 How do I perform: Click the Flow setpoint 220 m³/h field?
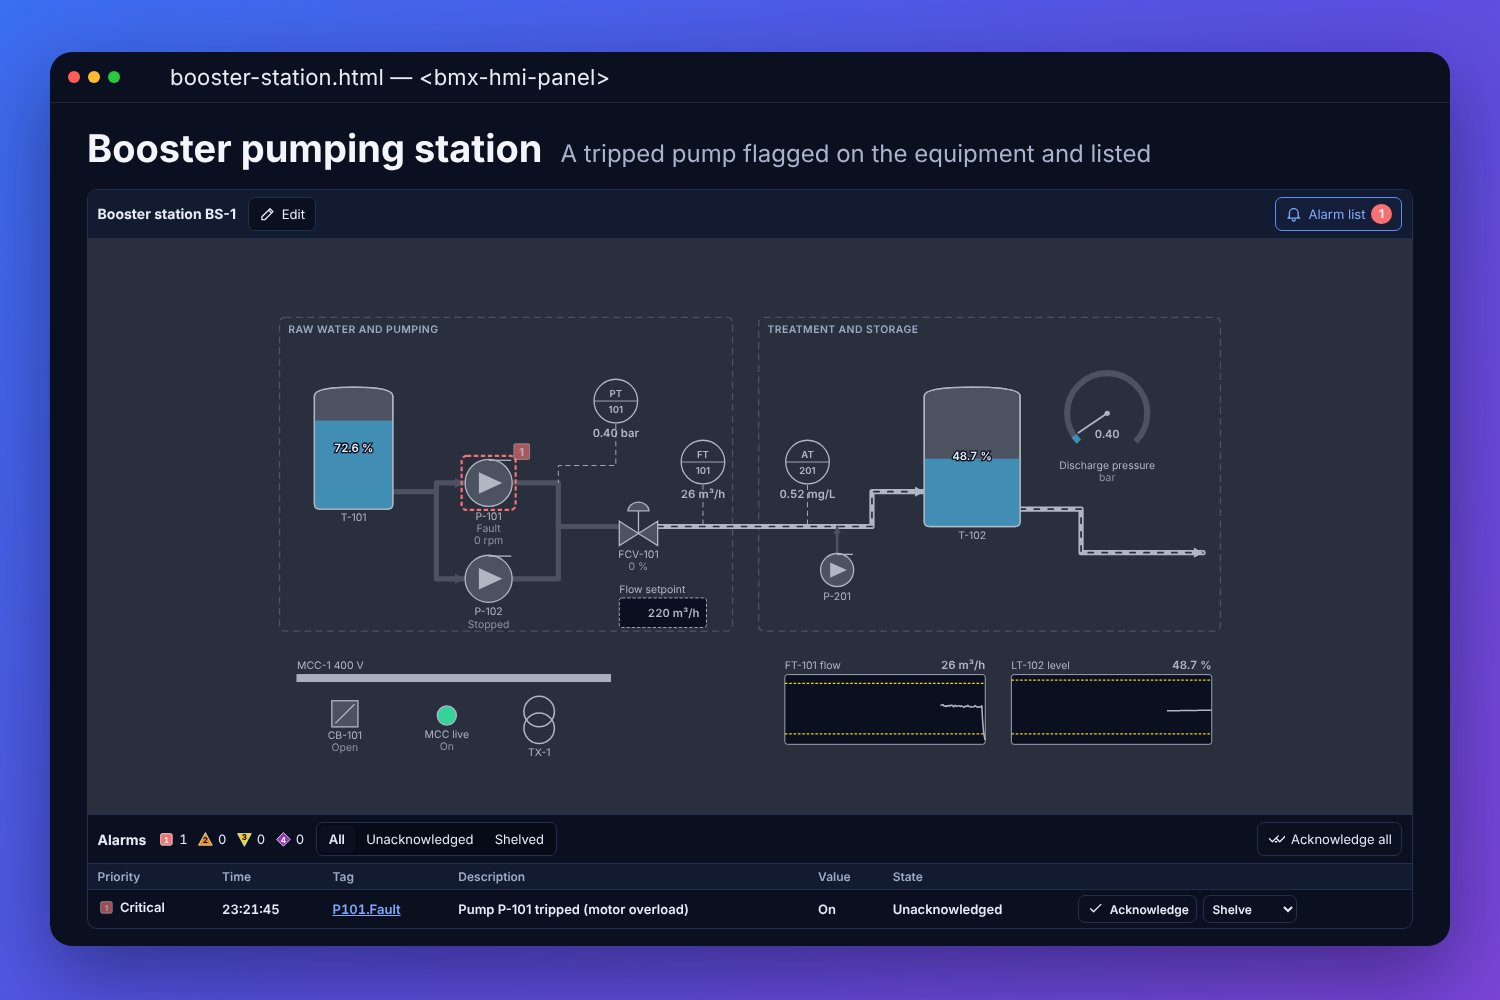click(x=663, y=613)
